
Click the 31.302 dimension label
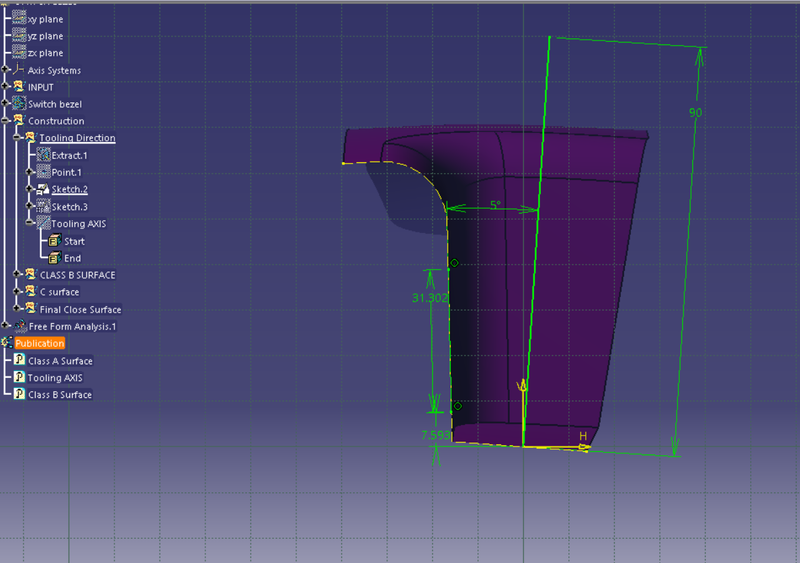429,298
